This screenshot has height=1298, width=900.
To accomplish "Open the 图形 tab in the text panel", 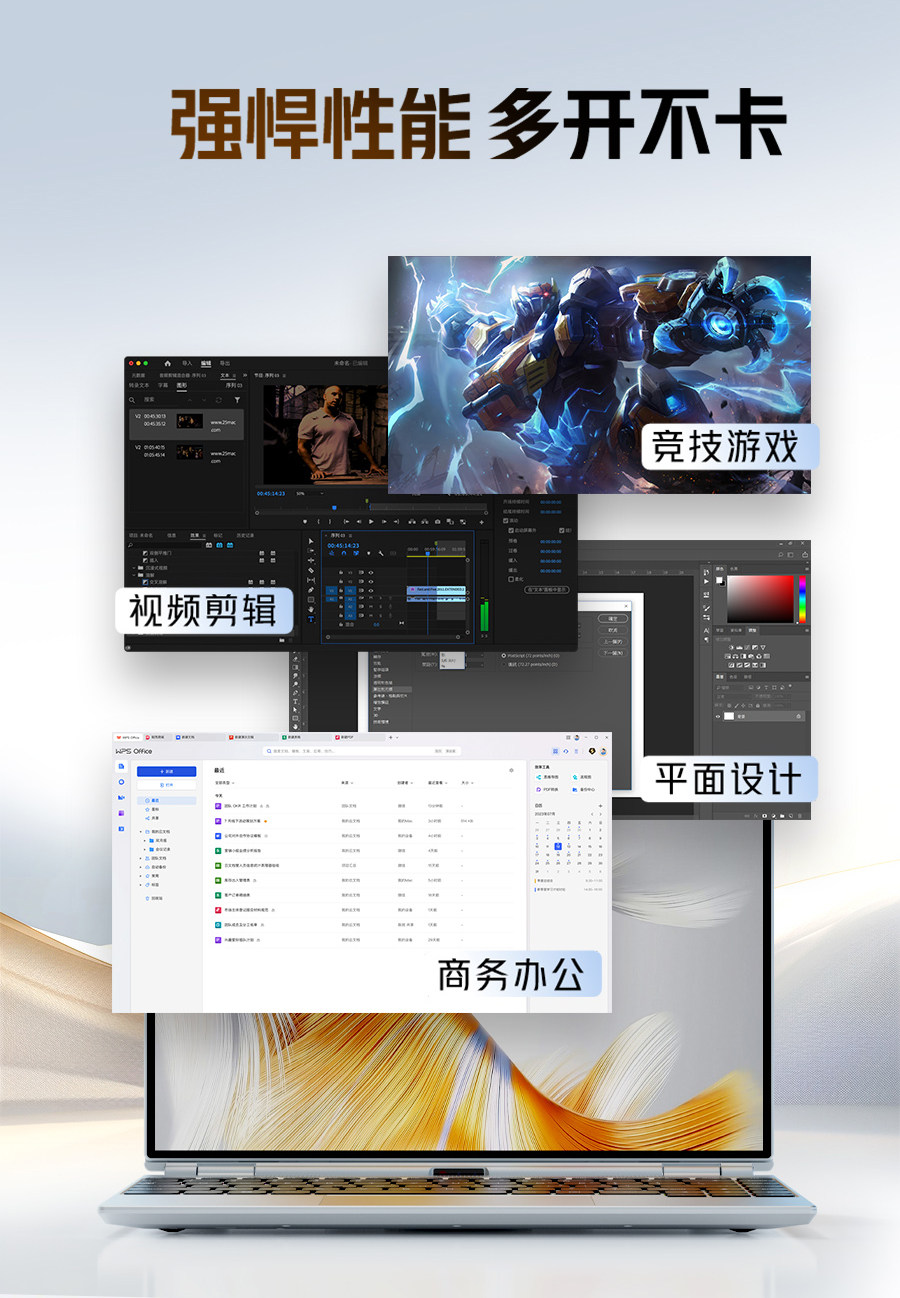I will (182, 385).
